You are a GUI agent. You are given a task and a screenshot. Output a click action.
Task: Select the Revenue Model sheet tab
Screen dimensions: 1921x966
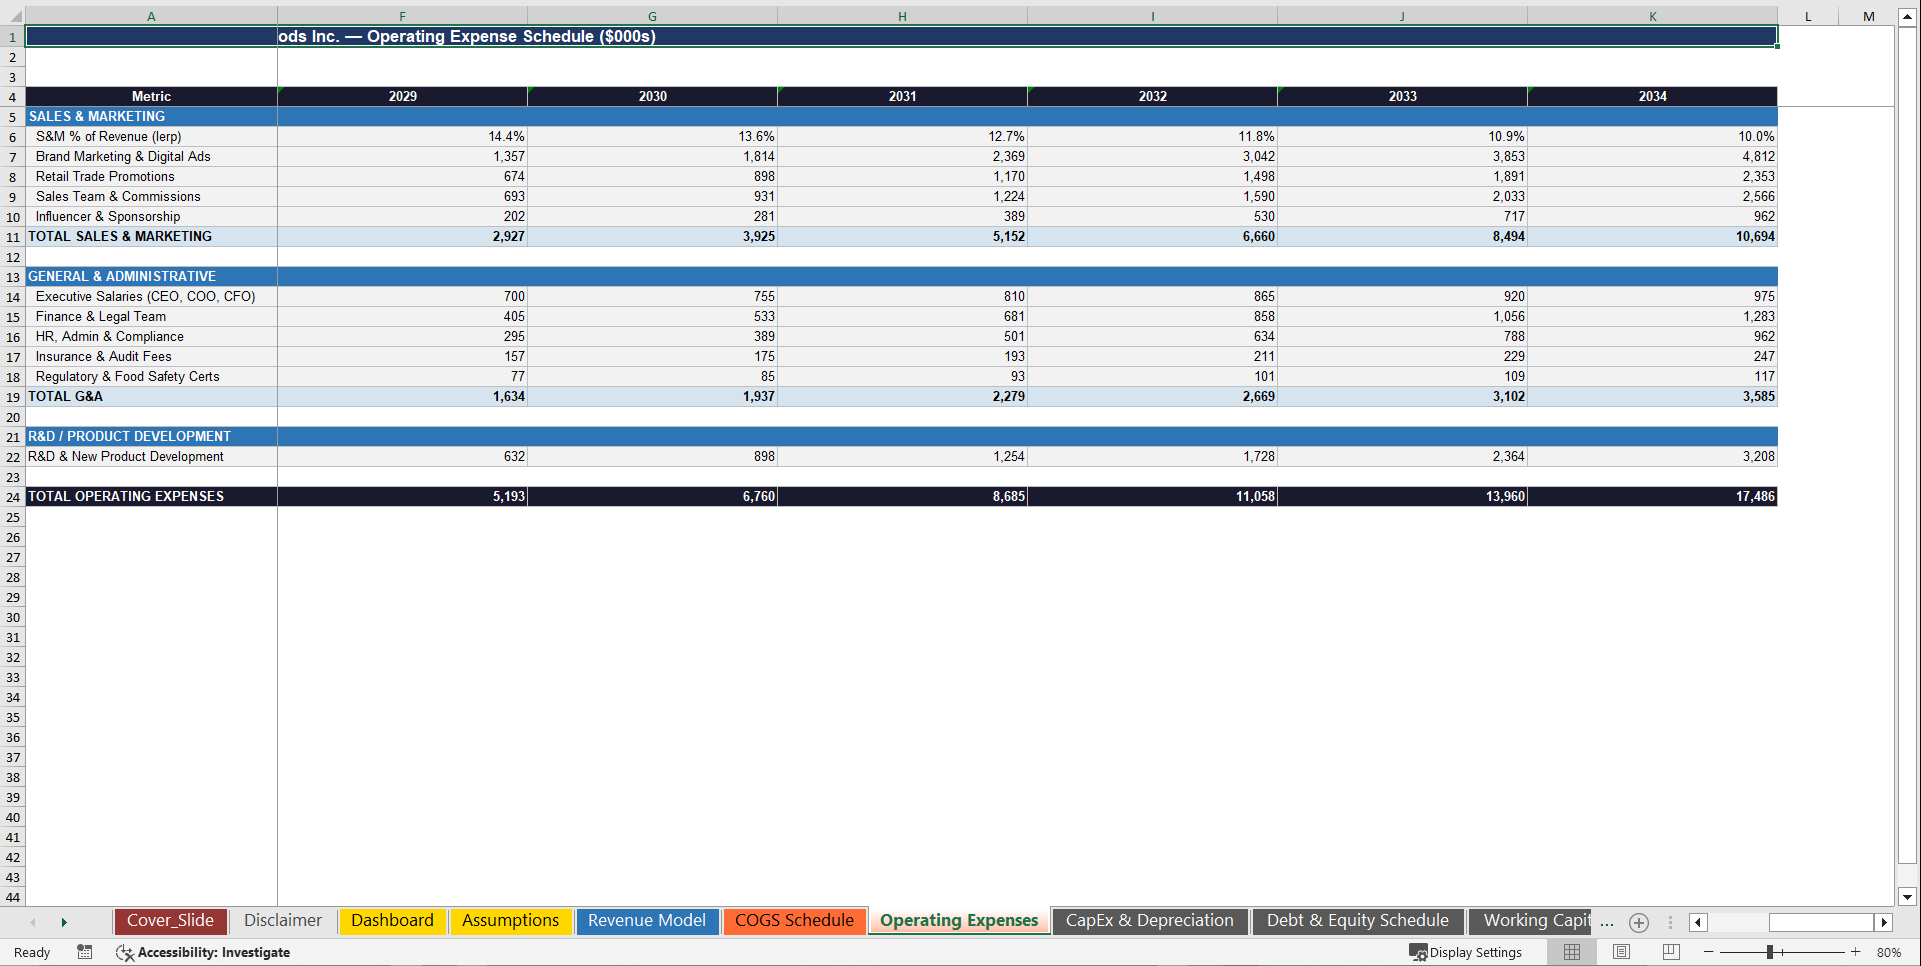click(x=647, y=921)
